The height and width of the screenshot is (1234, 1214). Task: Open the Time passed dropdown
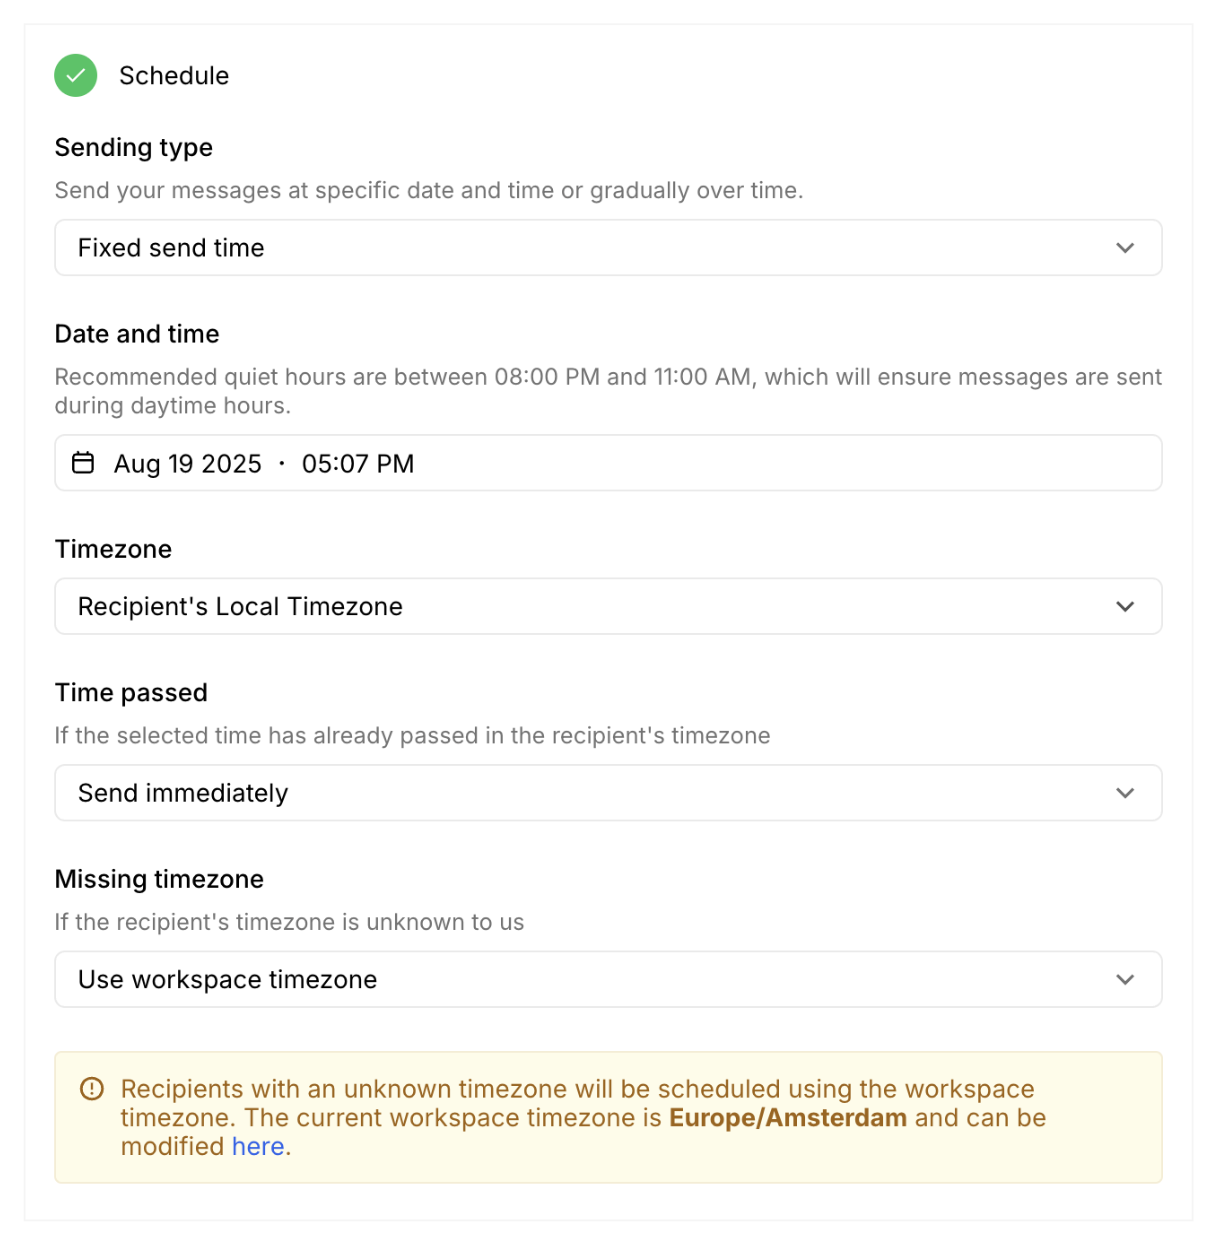[607, 793]
